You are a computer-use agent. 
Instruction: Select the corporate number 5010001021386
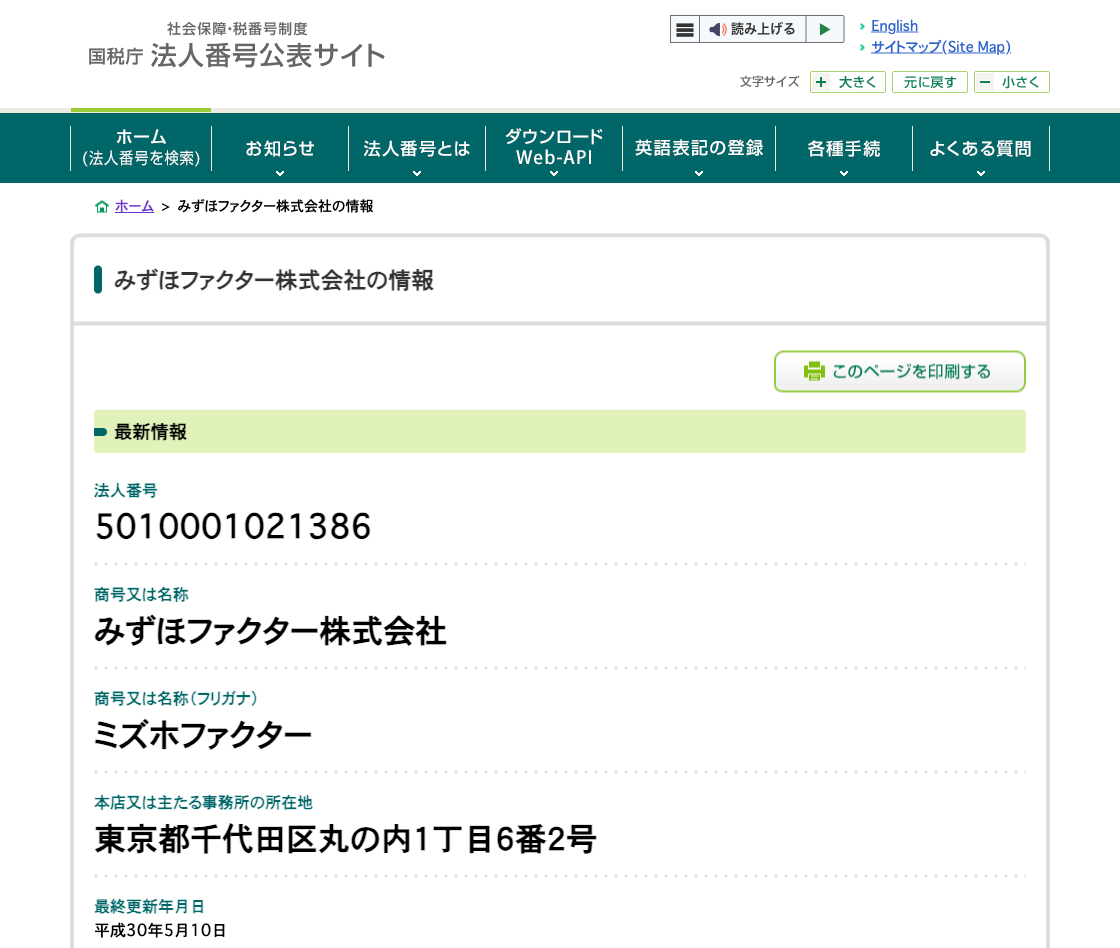233,527
